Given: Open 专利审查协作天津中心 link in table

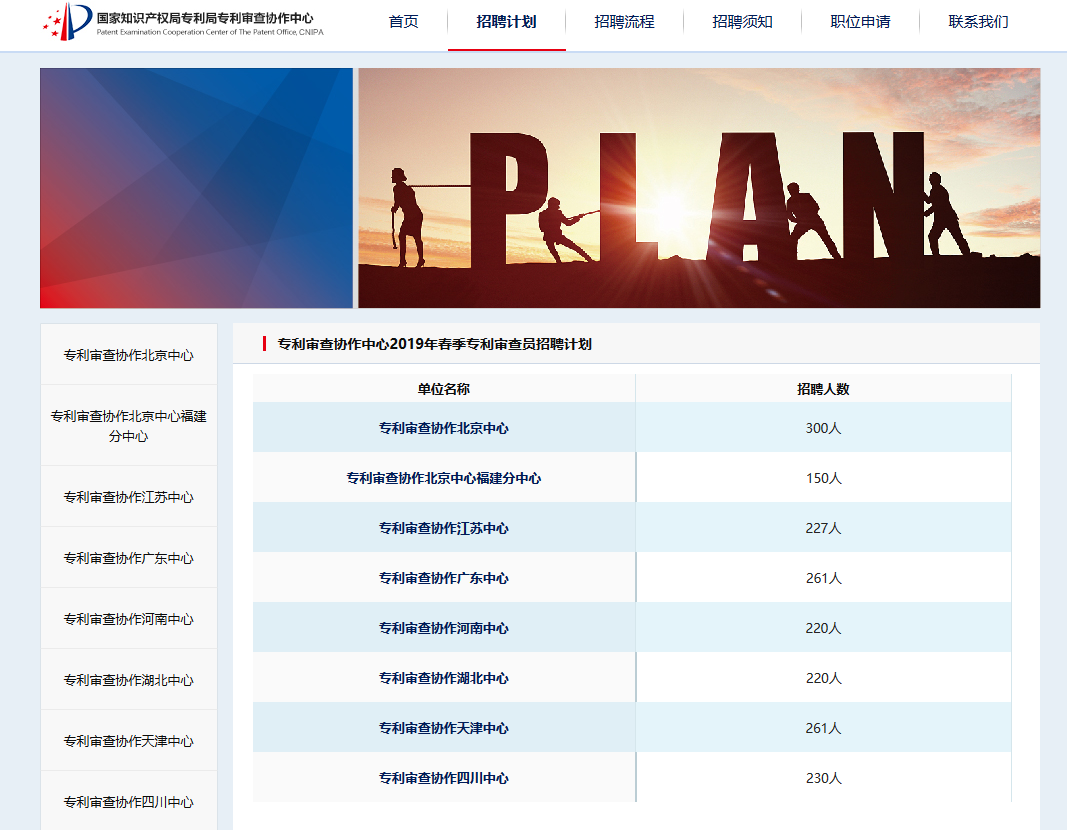Looking at the screenshot, I should tap(444, 728).
